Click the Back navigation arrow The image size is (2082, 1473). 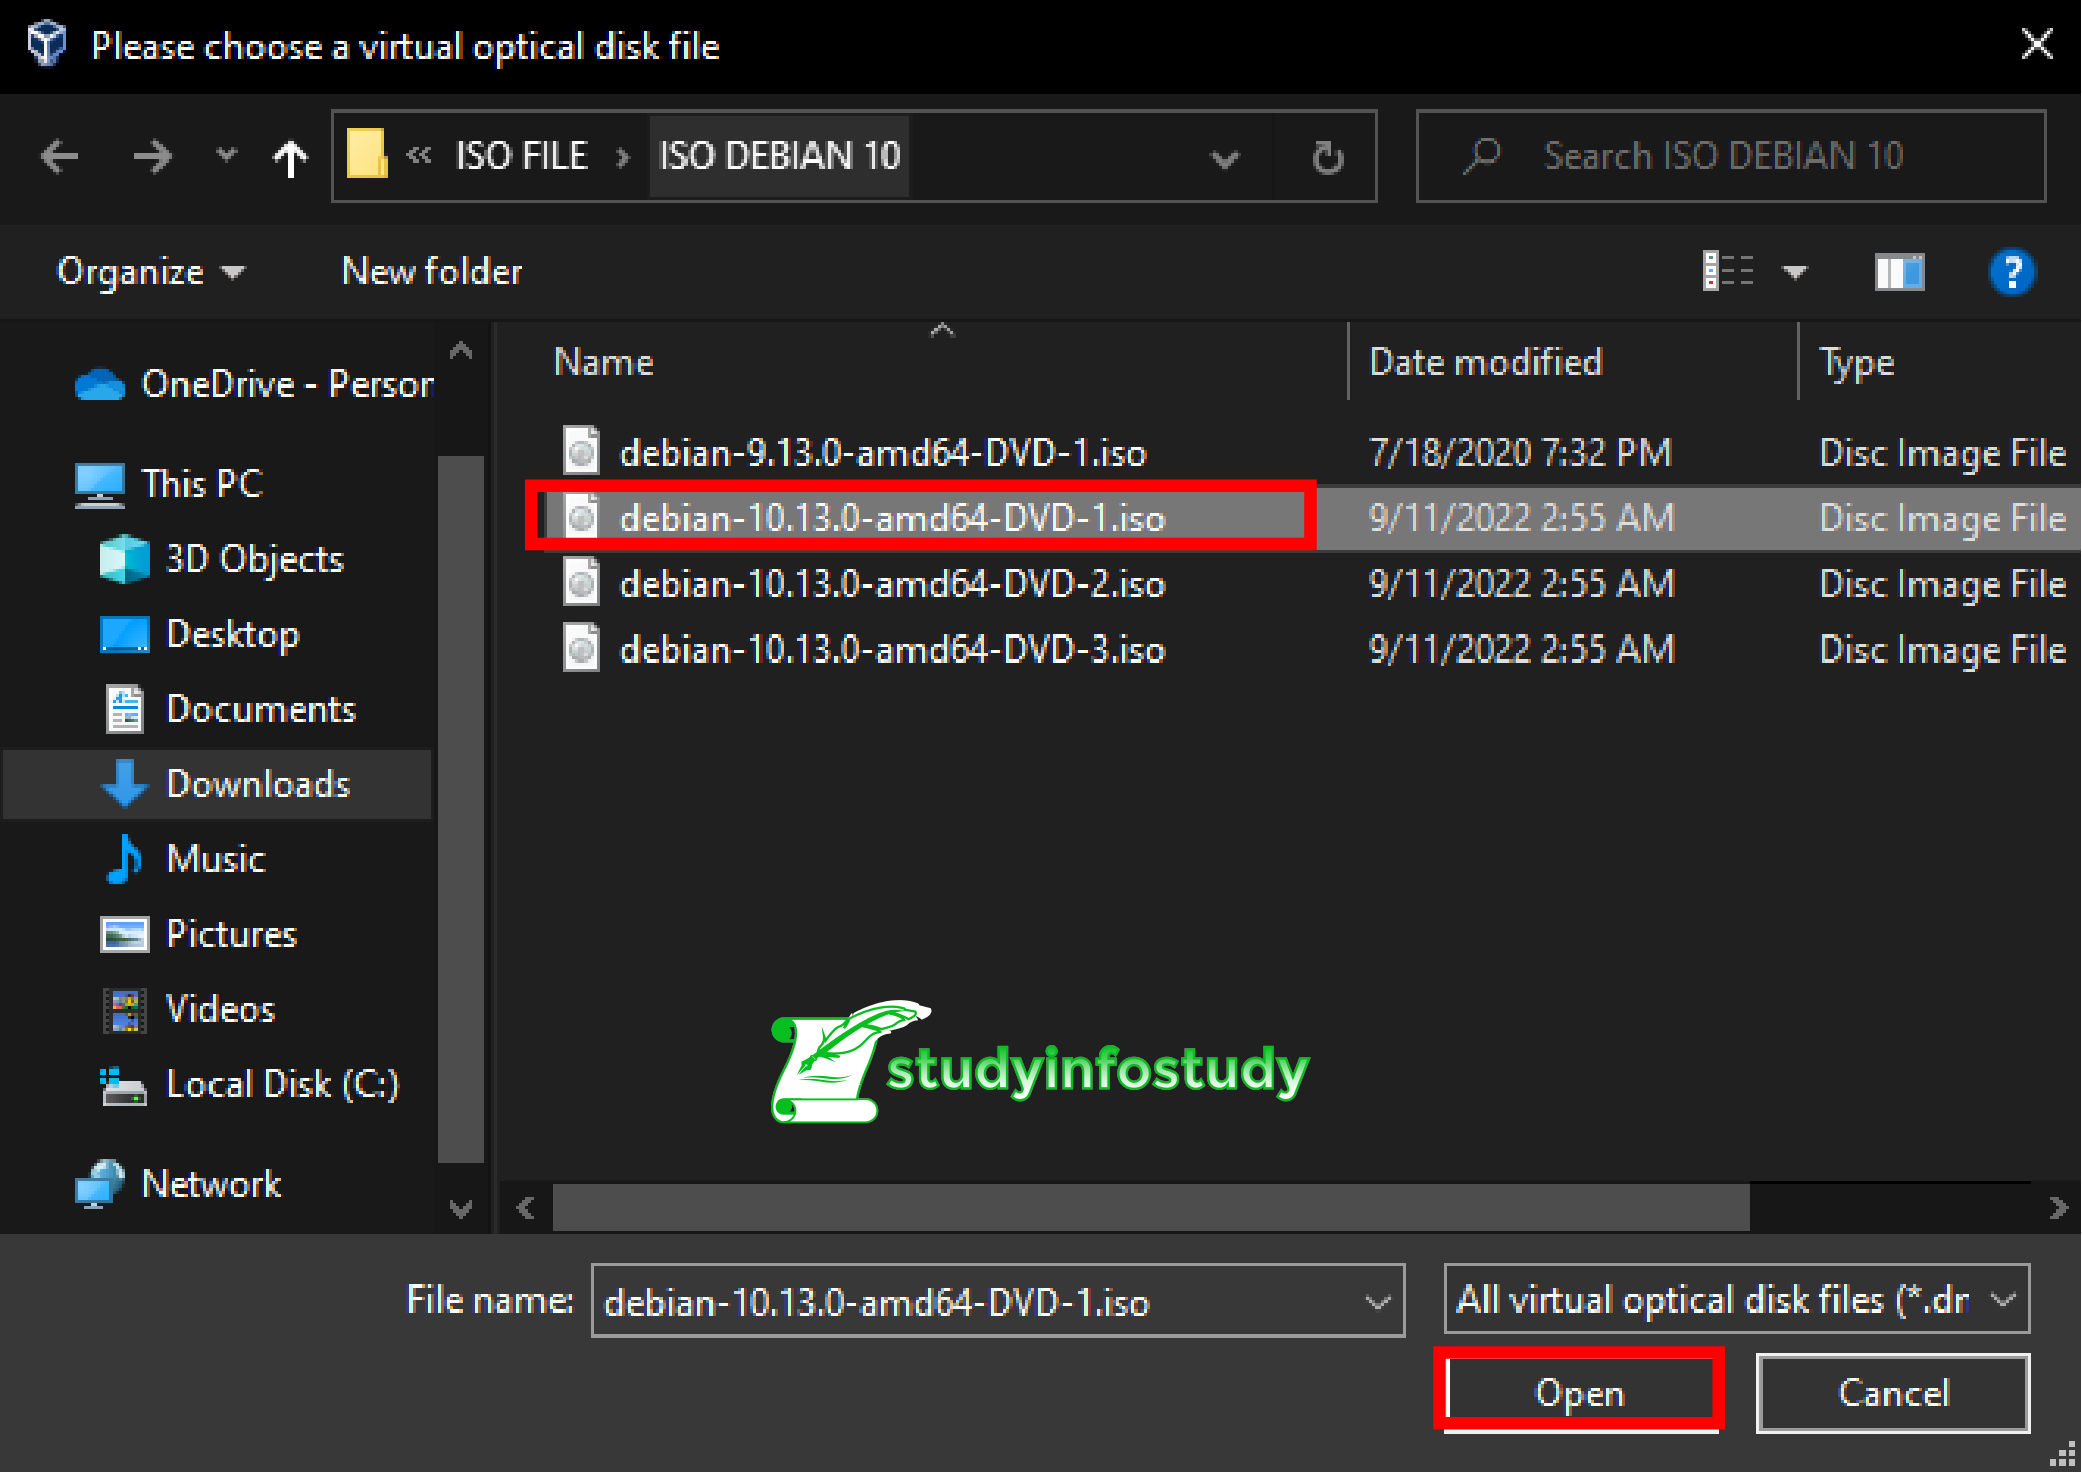(60, 157)
